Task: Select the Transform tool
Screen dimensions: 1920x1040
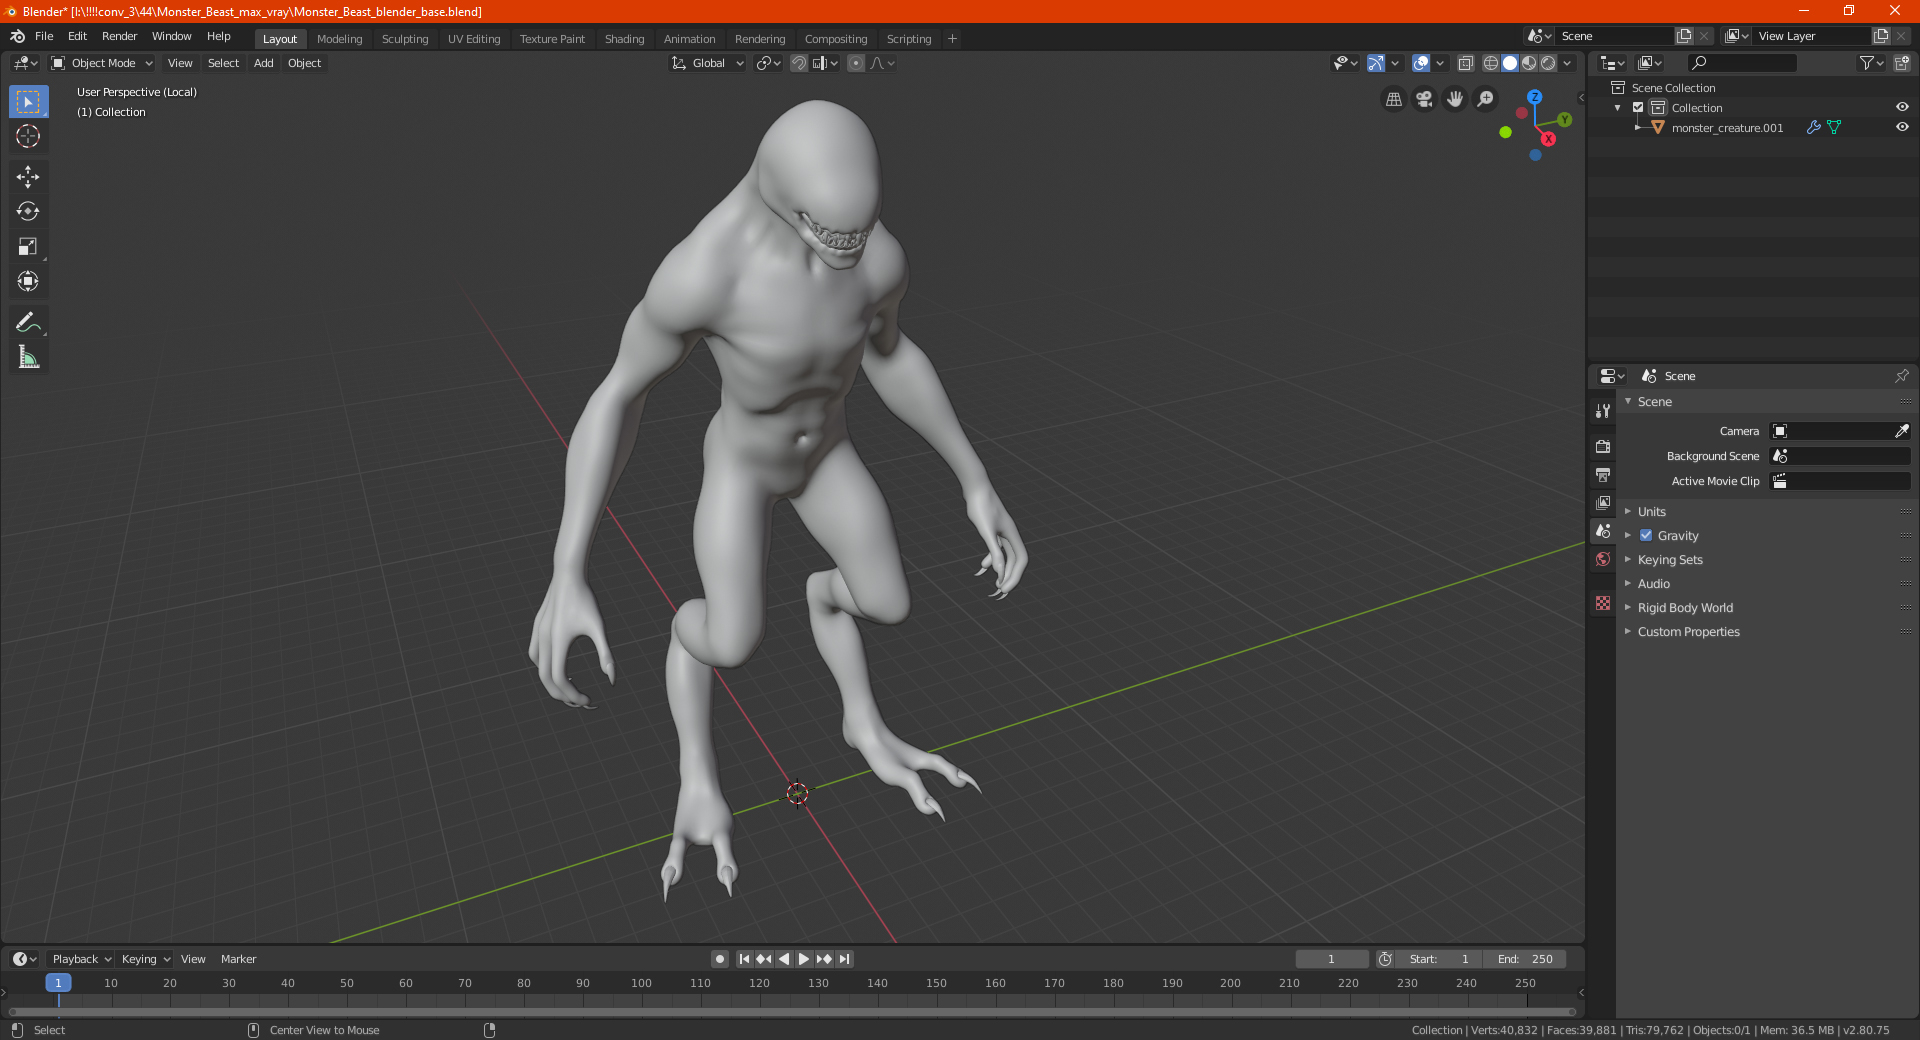Action: (28, 281)
